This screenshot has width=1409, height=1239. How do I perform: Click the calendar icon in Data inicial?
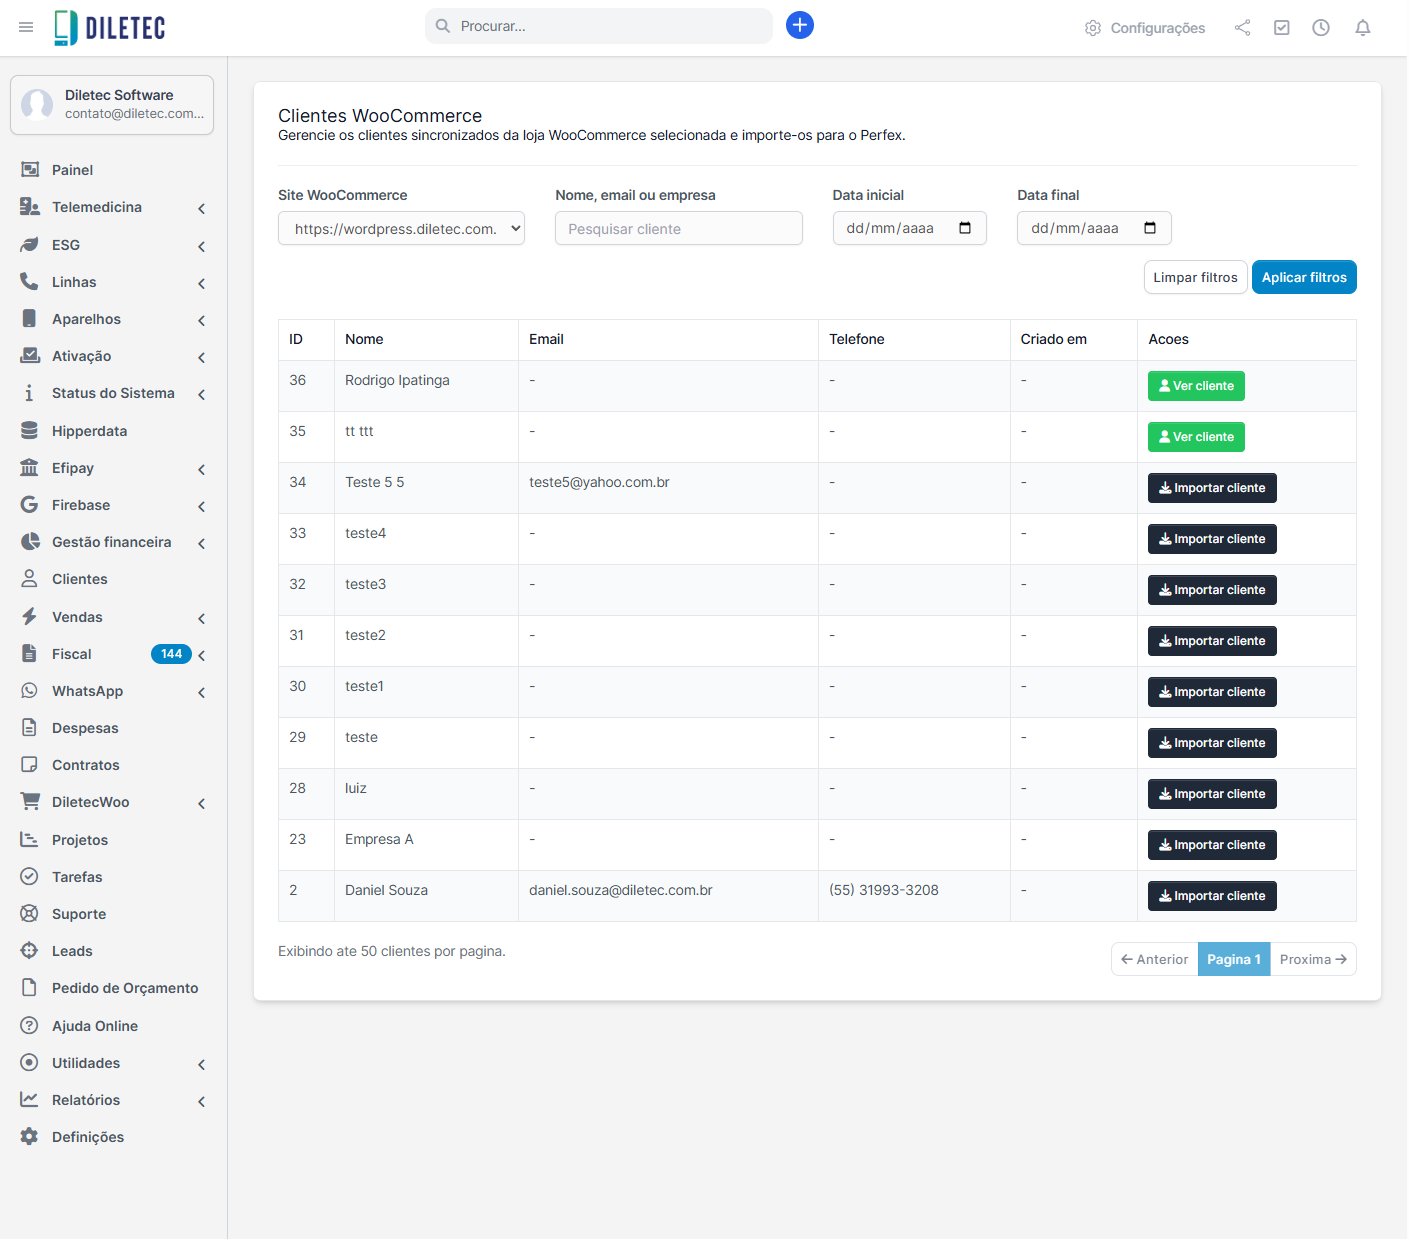(964, 228)
